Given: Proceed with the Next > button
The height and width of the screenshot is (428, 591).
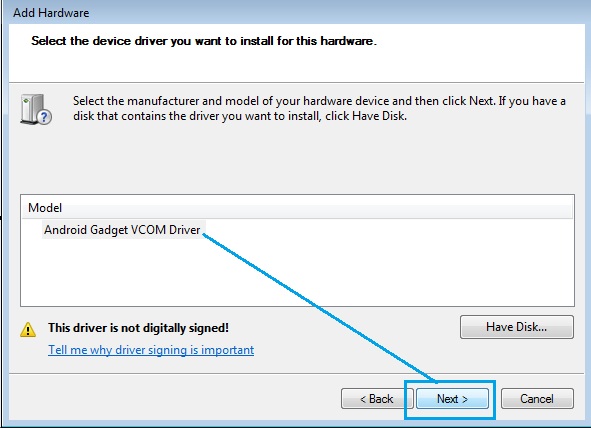Looking at the screenshot, I should click(x=452, y=399).
